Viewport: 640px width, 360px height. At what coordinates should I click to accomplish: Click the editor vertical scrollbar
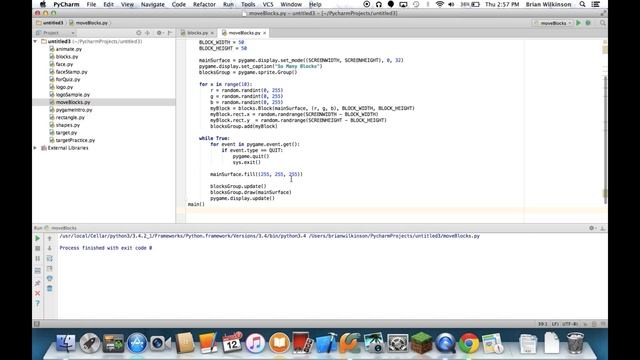(x=605, y=139)
